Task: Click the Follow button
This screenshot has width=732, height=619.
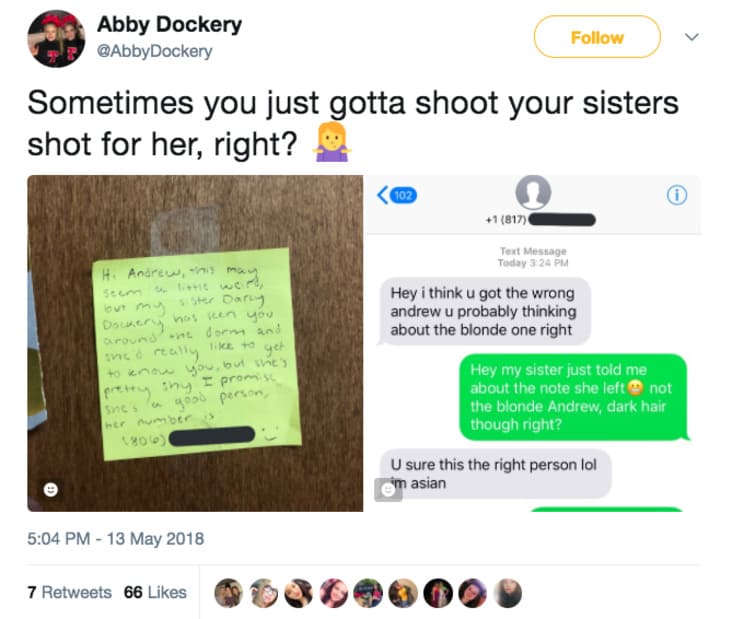Action: pyautogui.click(x=597, y=37)
